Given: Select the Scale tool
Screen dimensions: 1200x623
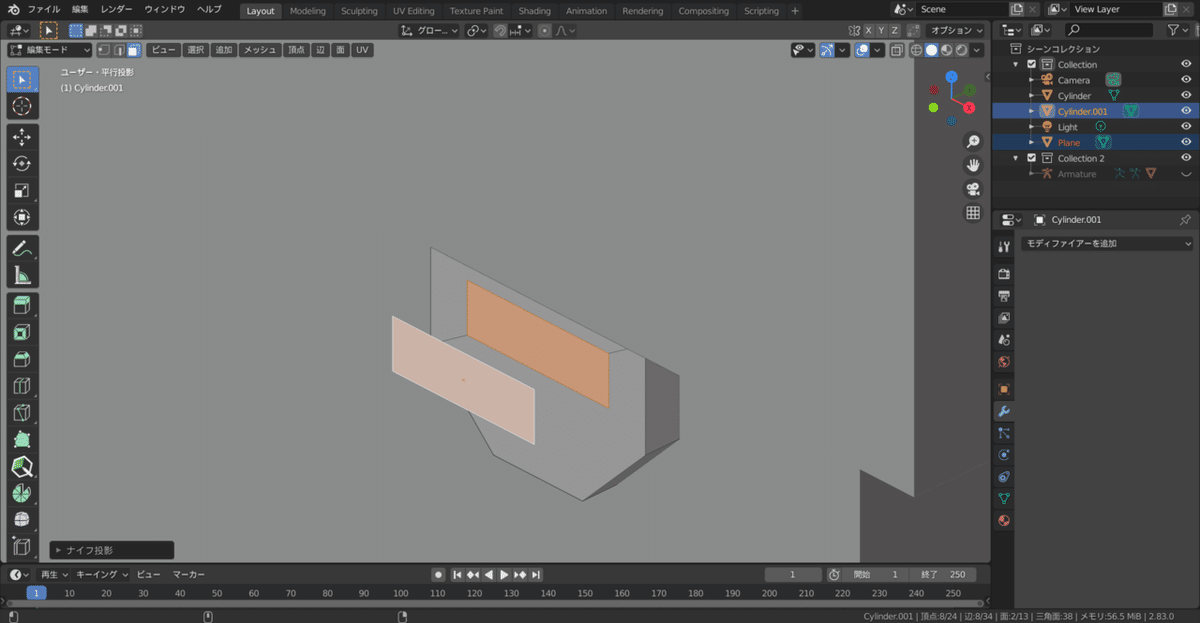Looking at the screenshot, I should (x=22, y=191).
